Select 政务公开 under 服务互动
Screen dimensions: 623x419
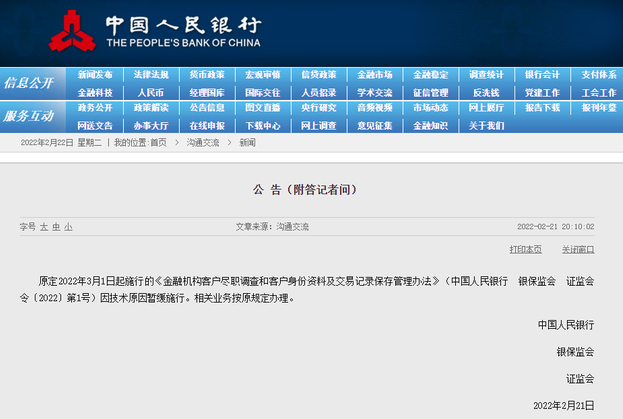tap(95, 108)
